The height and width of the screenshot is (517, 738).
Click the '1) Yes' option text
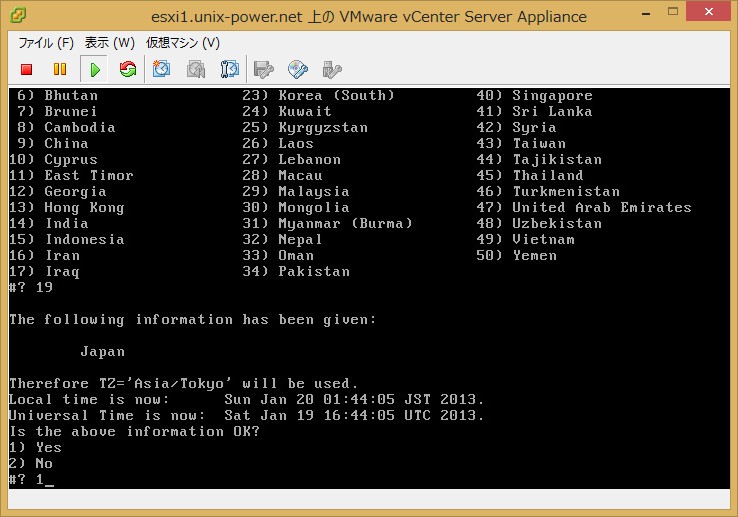pyautogui.click(x=35, y=447)
